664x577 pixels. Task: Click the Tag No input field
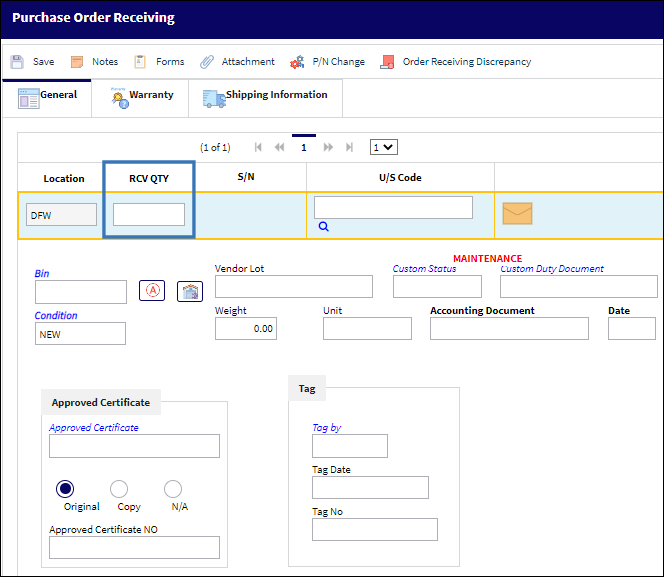(x=375, y=530)
